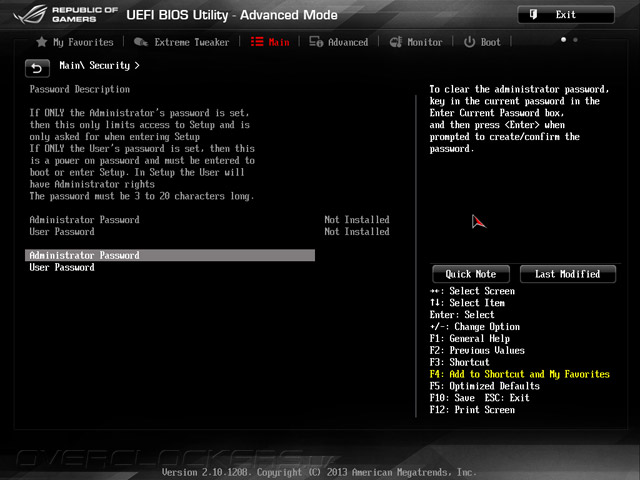The width and height of the screenshot is (640, 480).
Task: Click the red list icon of Main
Action: [257, 42]
